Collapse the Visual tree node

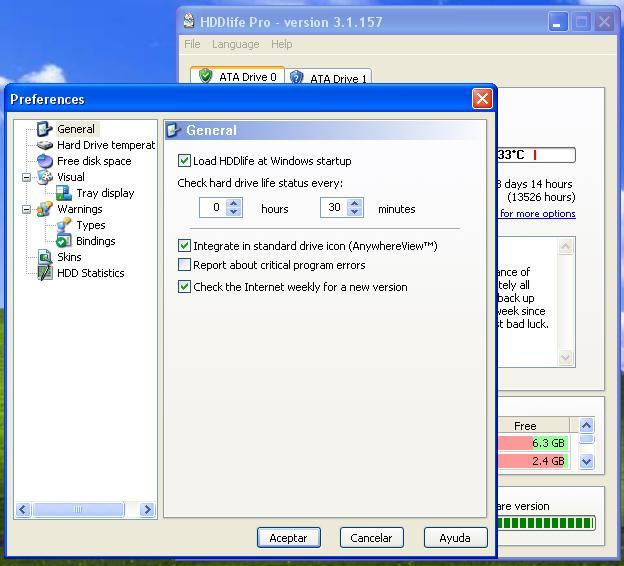[26, 177]
